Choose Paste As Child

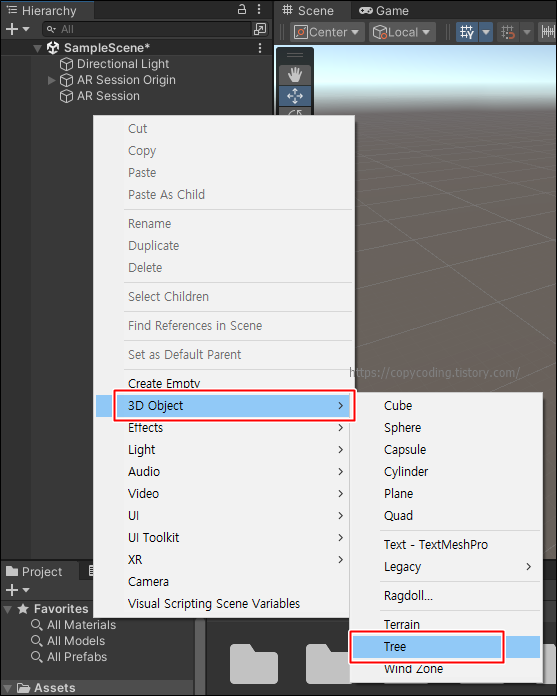click(225, 194)
